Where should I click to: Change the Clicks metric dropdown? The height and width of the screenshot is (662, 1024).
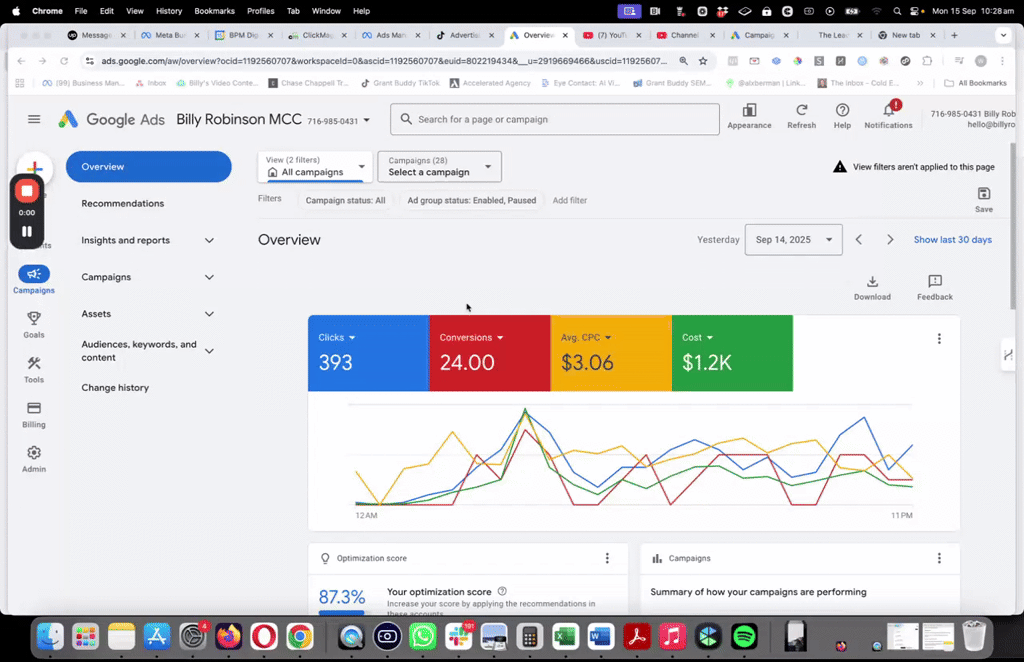click(x=336, y=338)
